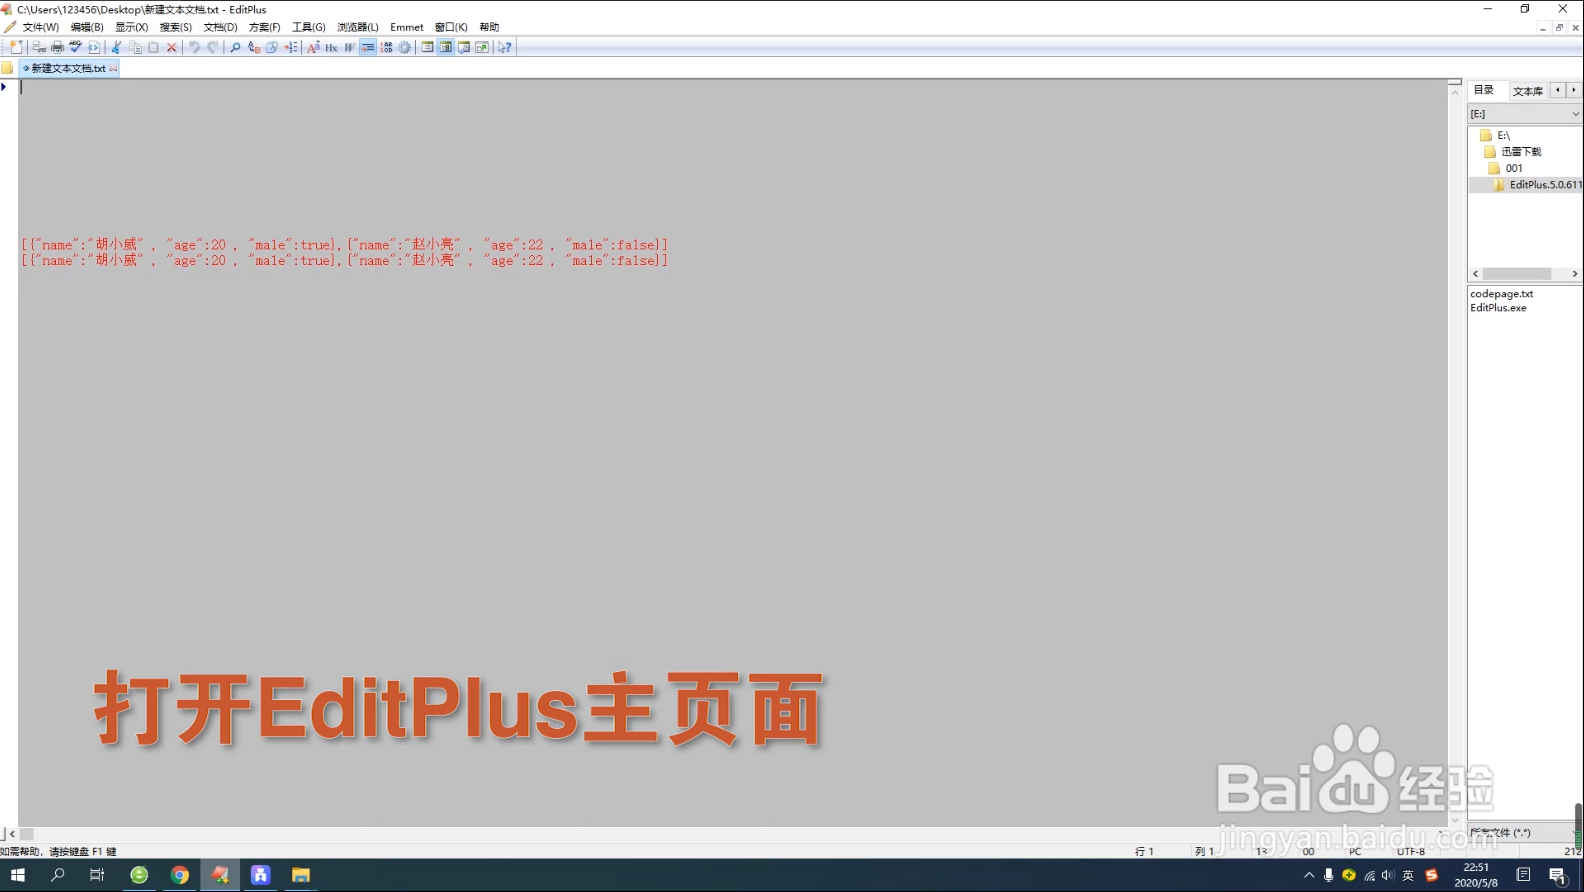
Task: Select EditPlus.exe in the file list
Action: (1498, 308)
